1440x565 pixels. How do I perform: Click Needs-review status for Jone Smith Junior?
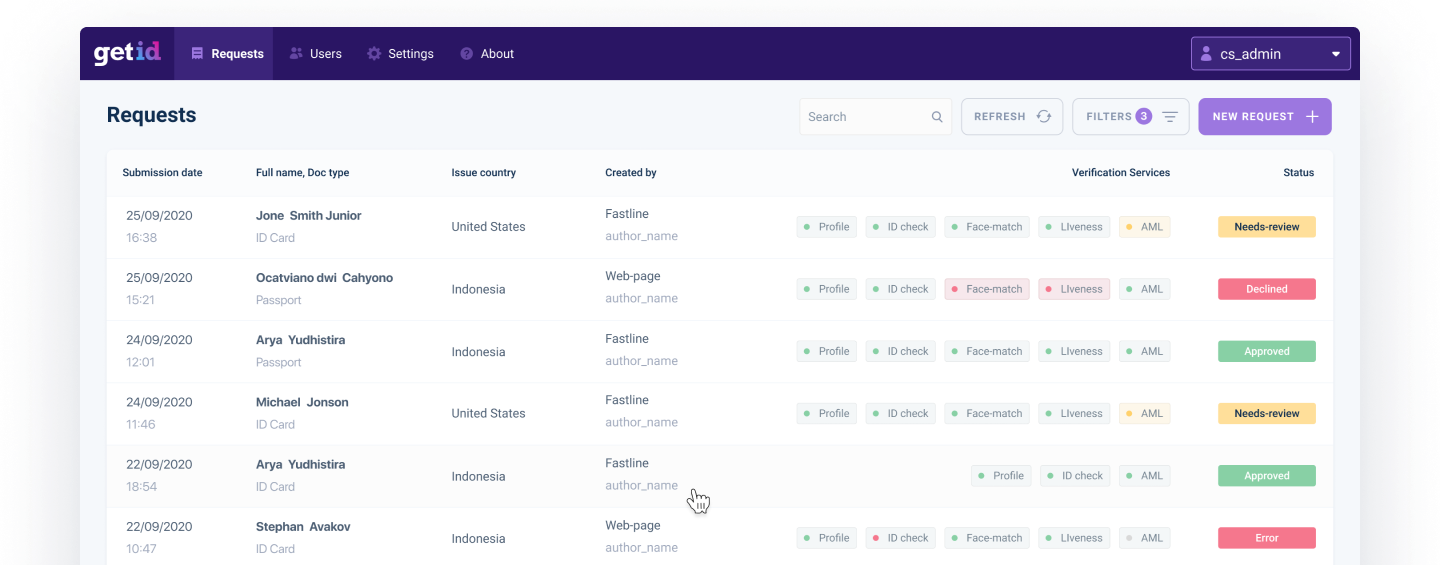tap(1266, 227)
